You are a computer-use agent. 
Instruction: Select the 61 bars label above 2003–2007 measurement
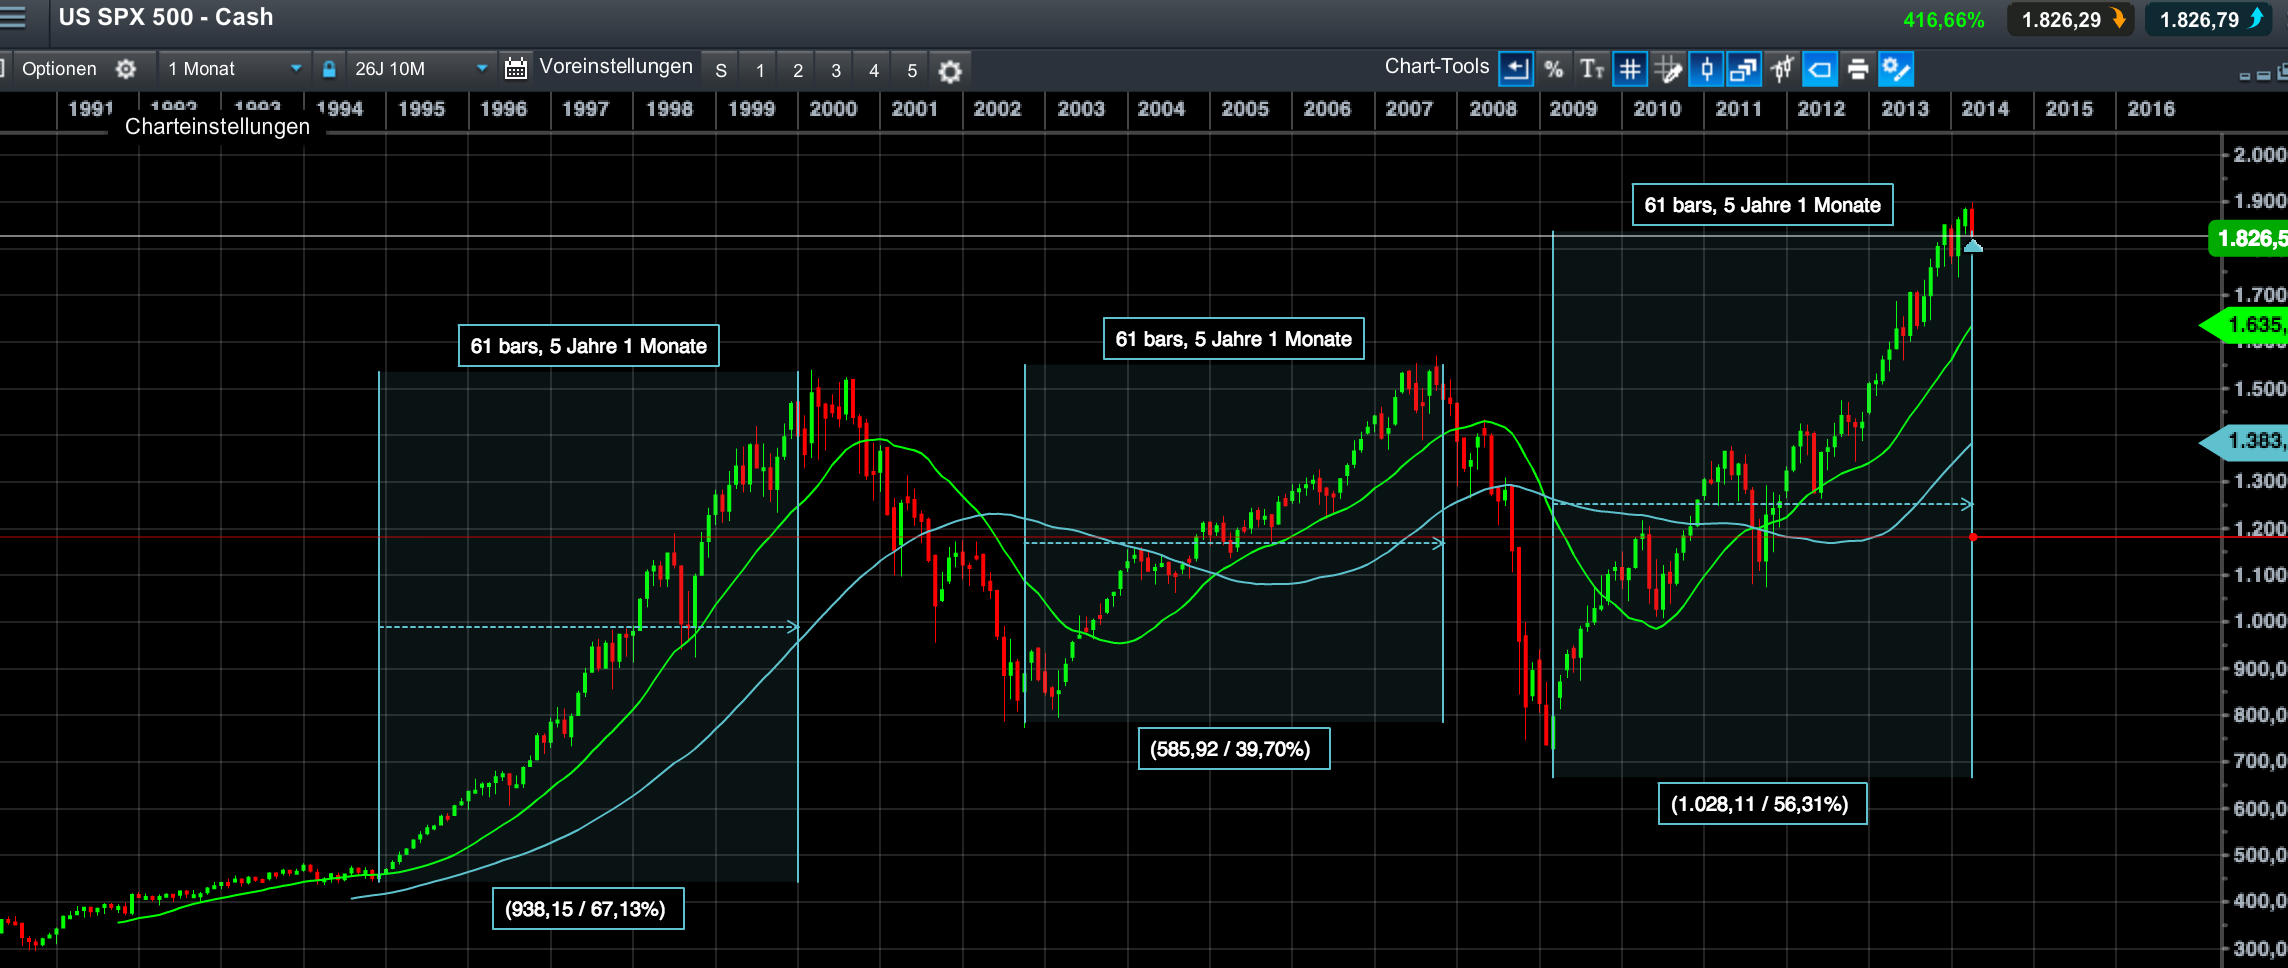[1233, 339]
